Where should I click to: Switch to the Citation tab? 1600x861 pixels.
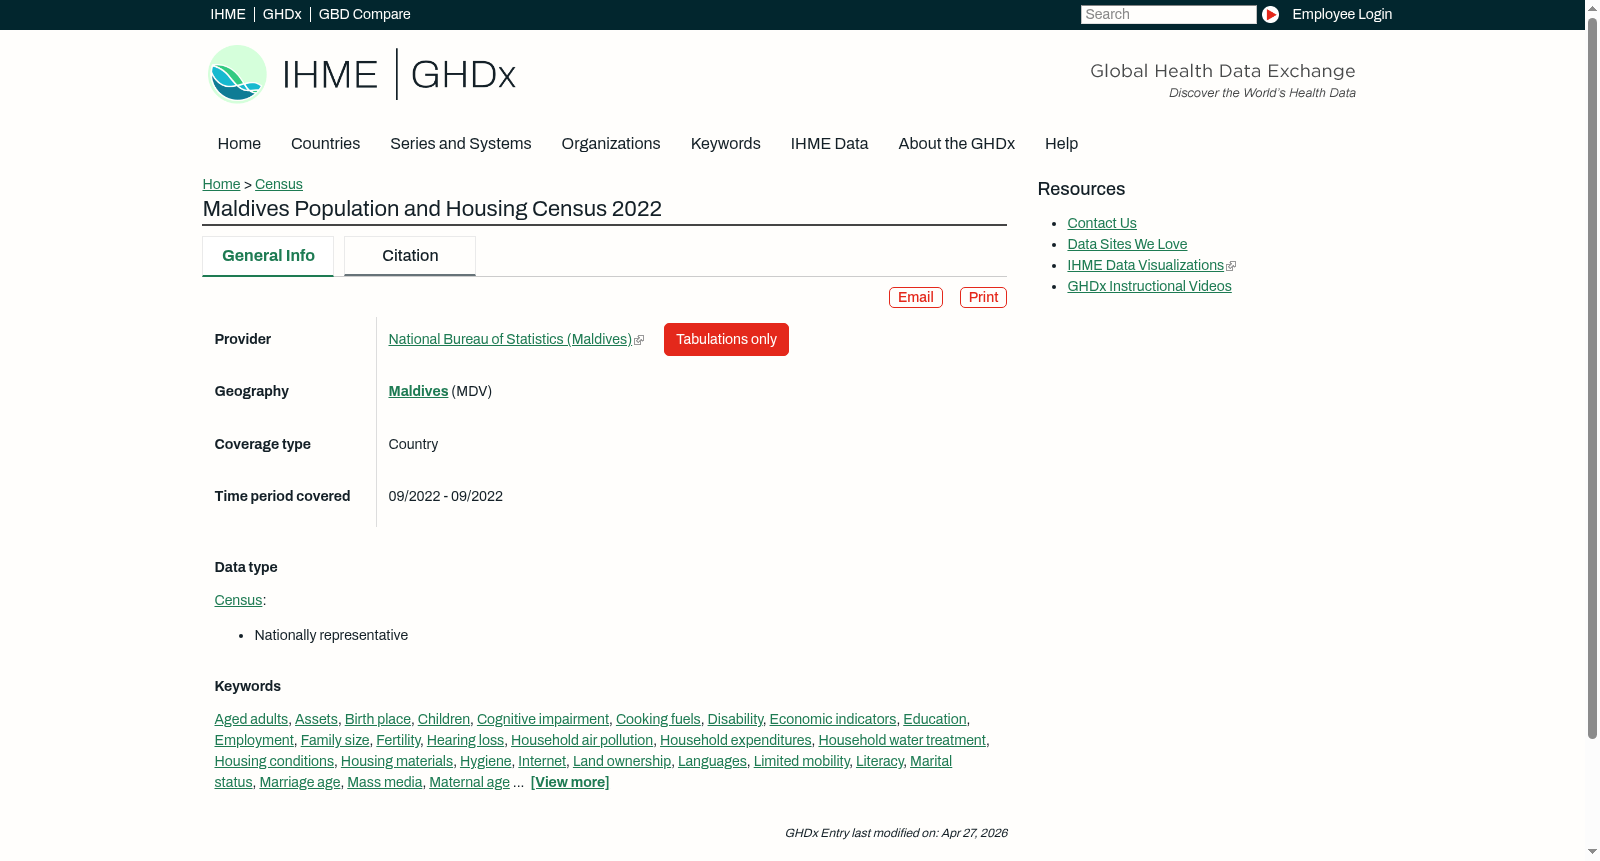coord(410,256)
